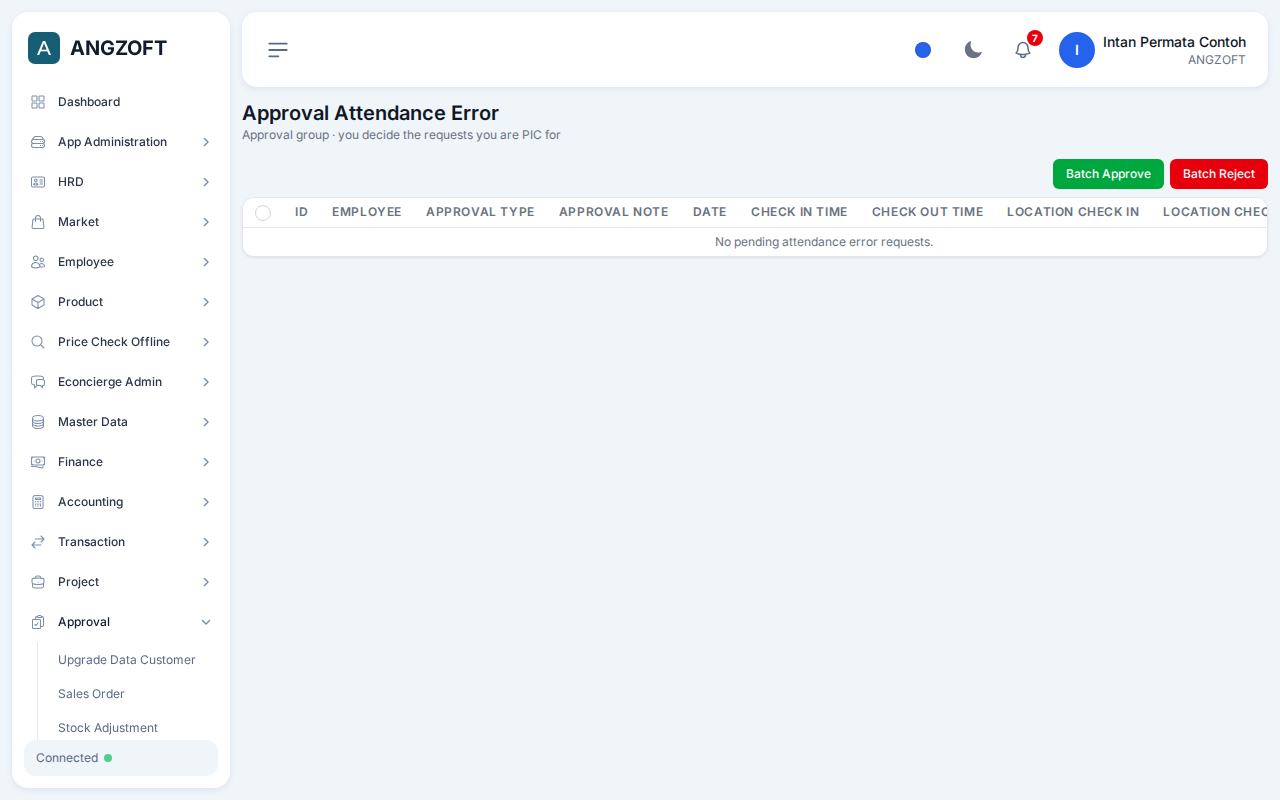
Task: Click the Transaction arrows icon
Action: (x=38, y=542)
